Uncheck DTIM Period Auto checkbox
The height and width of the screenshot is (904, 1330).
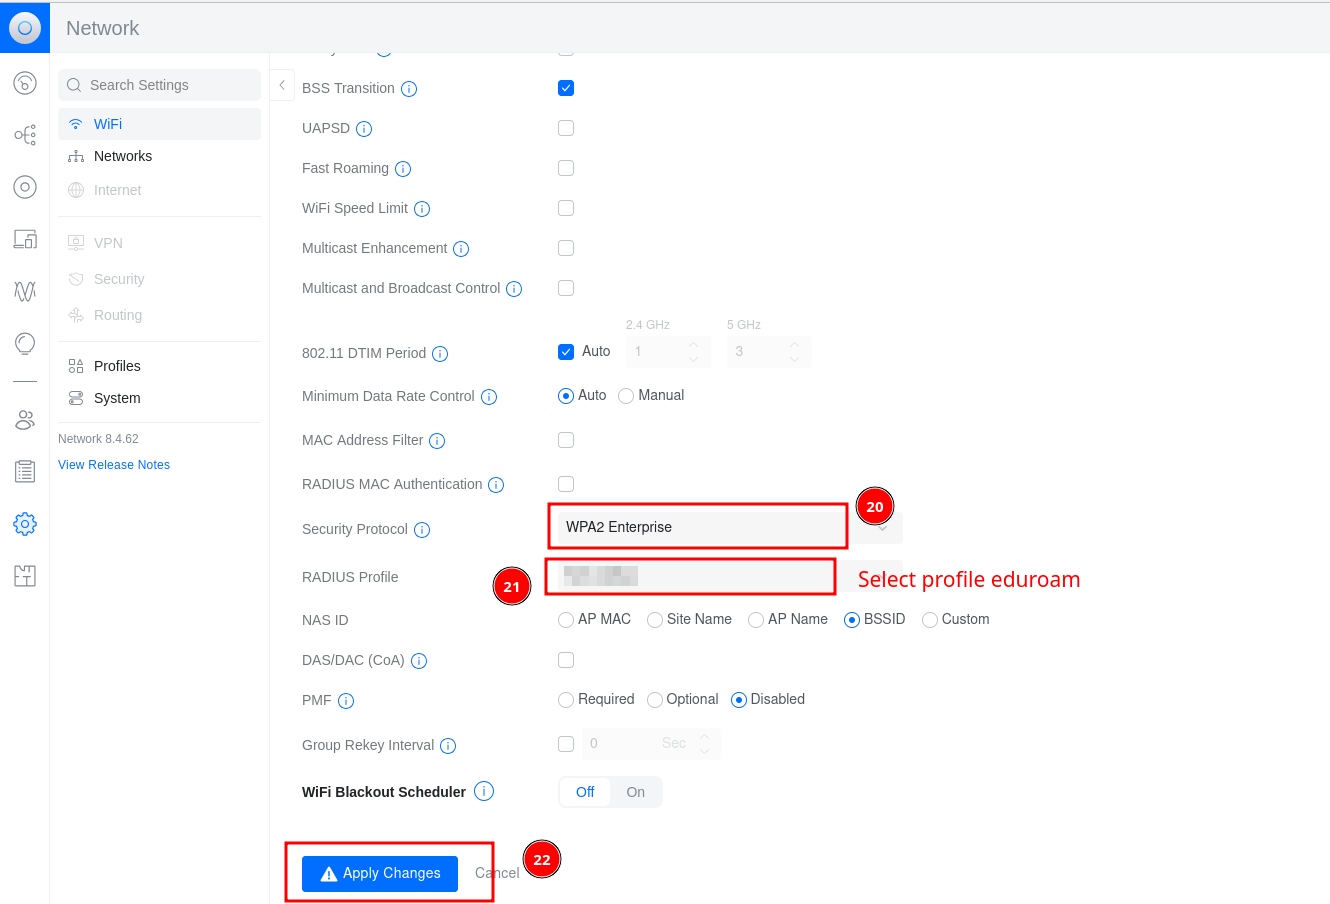coord(566,352)
